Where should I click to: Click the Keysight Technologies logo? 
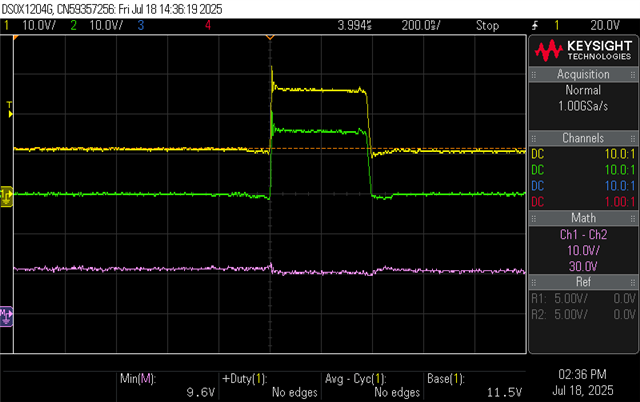click(x=583, y=51)
